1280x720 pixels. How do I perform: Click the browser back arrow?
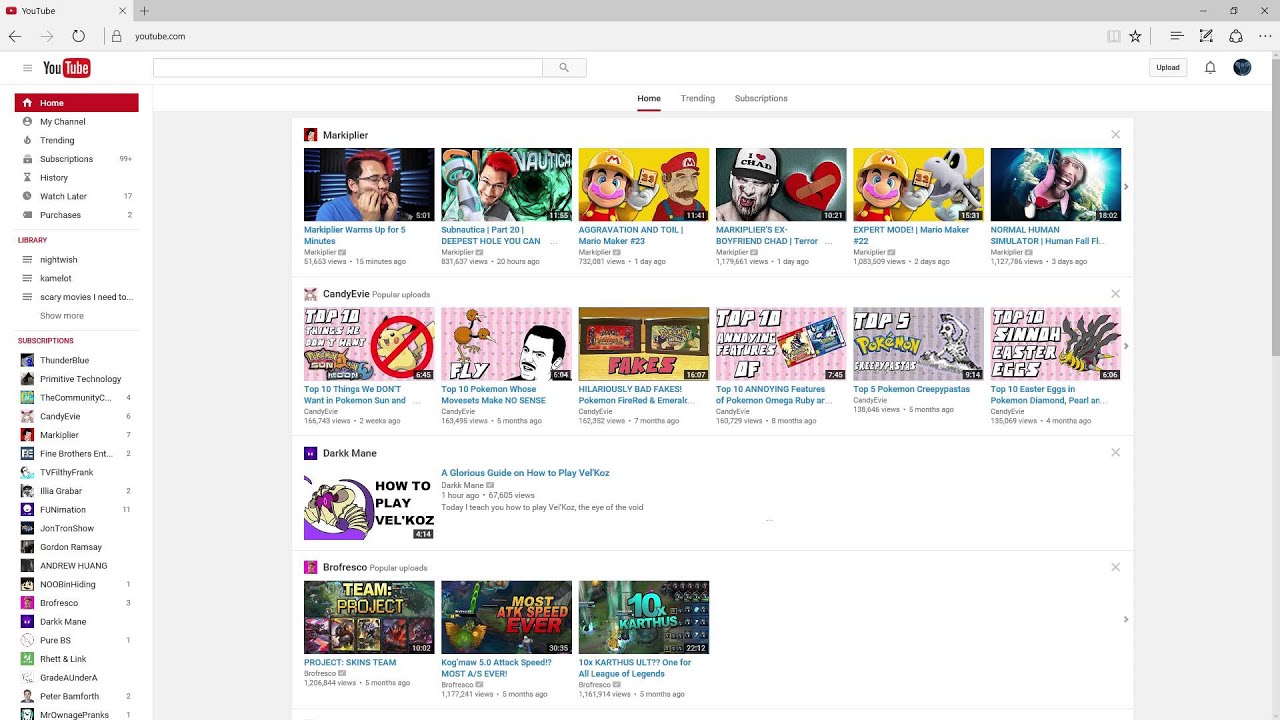(15, 36)
